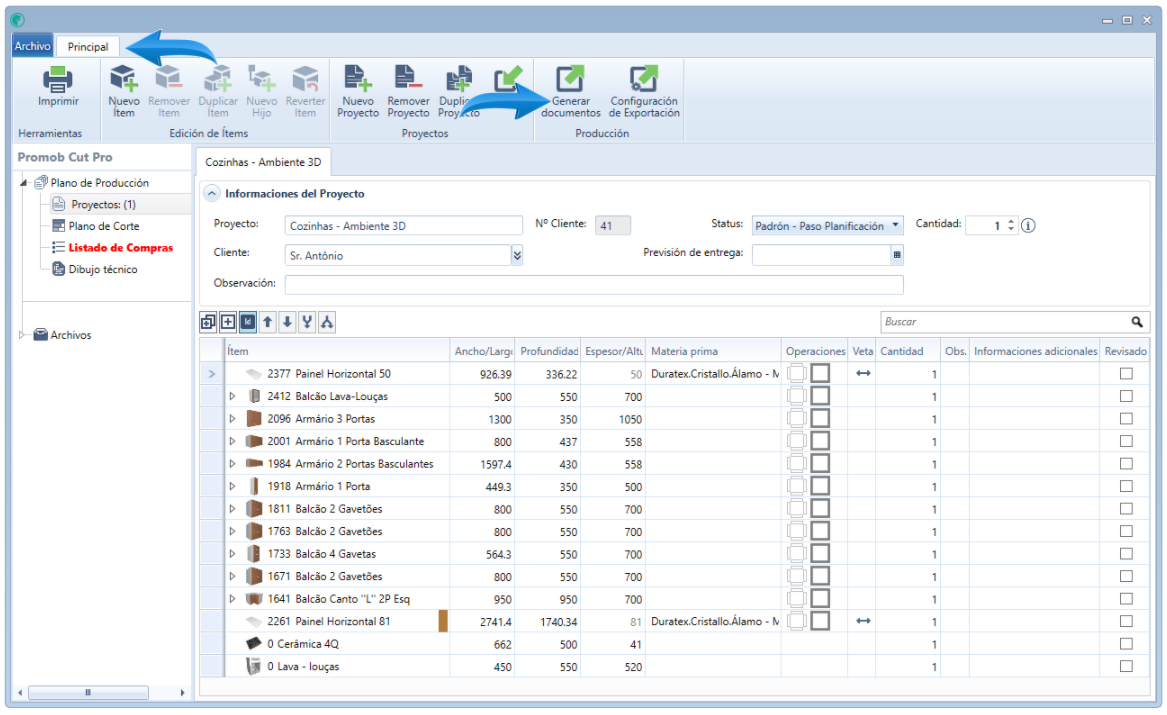This screenshot has height=715, width=1167.
Task: Move item up with the up-arrow icon
Action: [x=267, y=322]
